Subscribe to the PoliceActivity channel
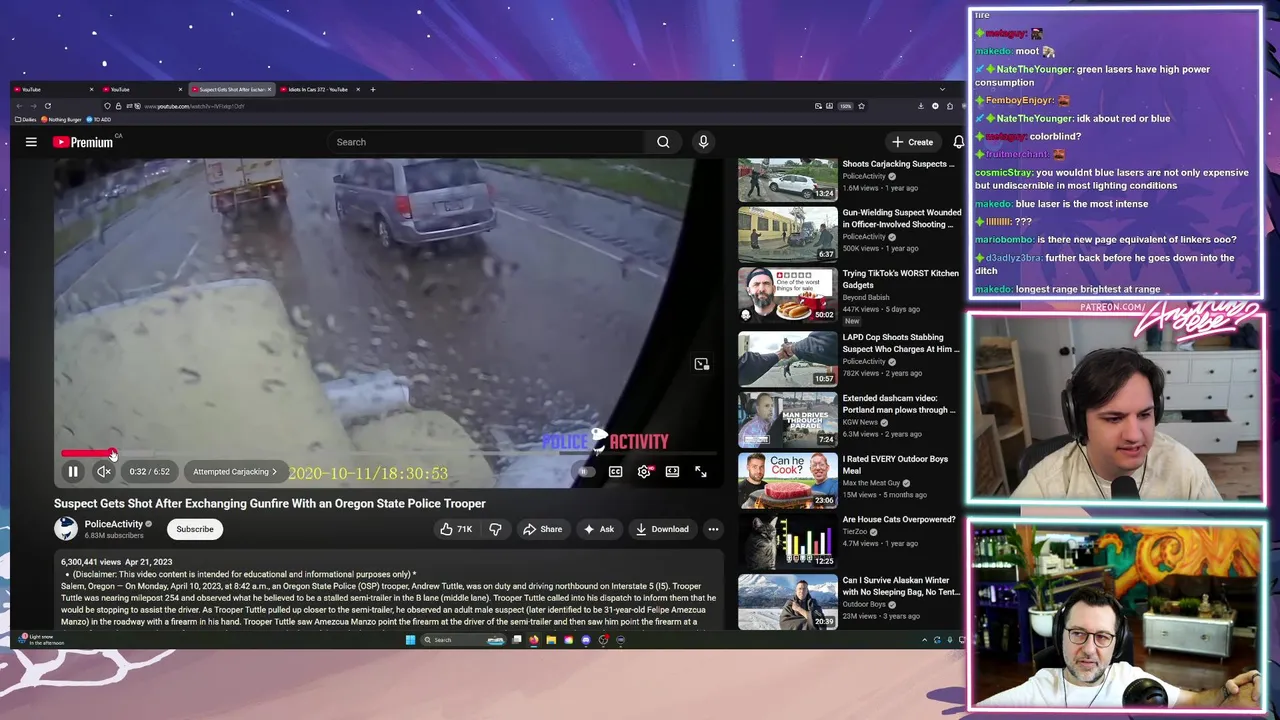The image size is (1280, 720). coord(195,529)
